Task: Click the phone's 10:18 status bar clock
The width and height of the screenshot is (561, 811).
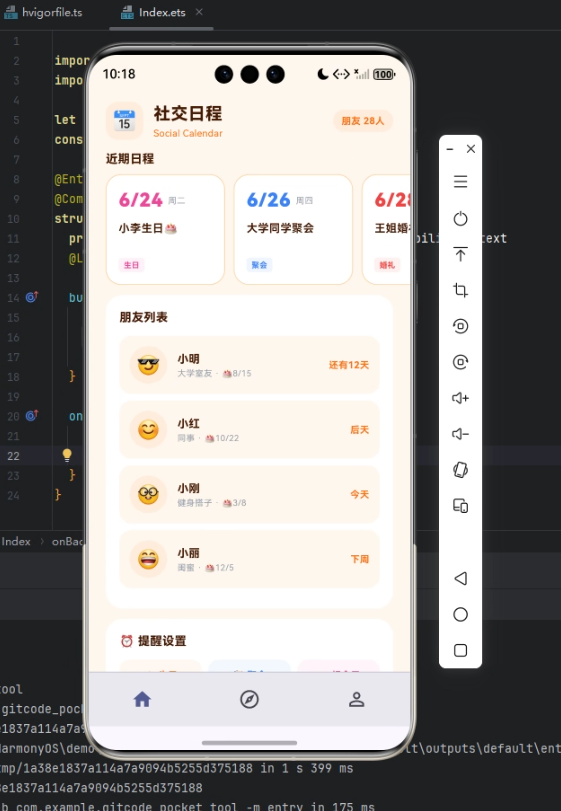Action: pos(119,74)
